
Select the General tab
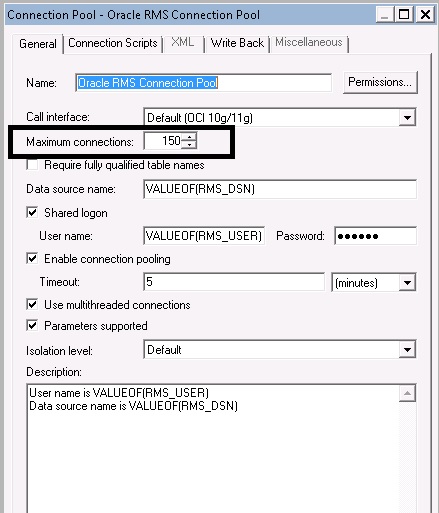38,44
